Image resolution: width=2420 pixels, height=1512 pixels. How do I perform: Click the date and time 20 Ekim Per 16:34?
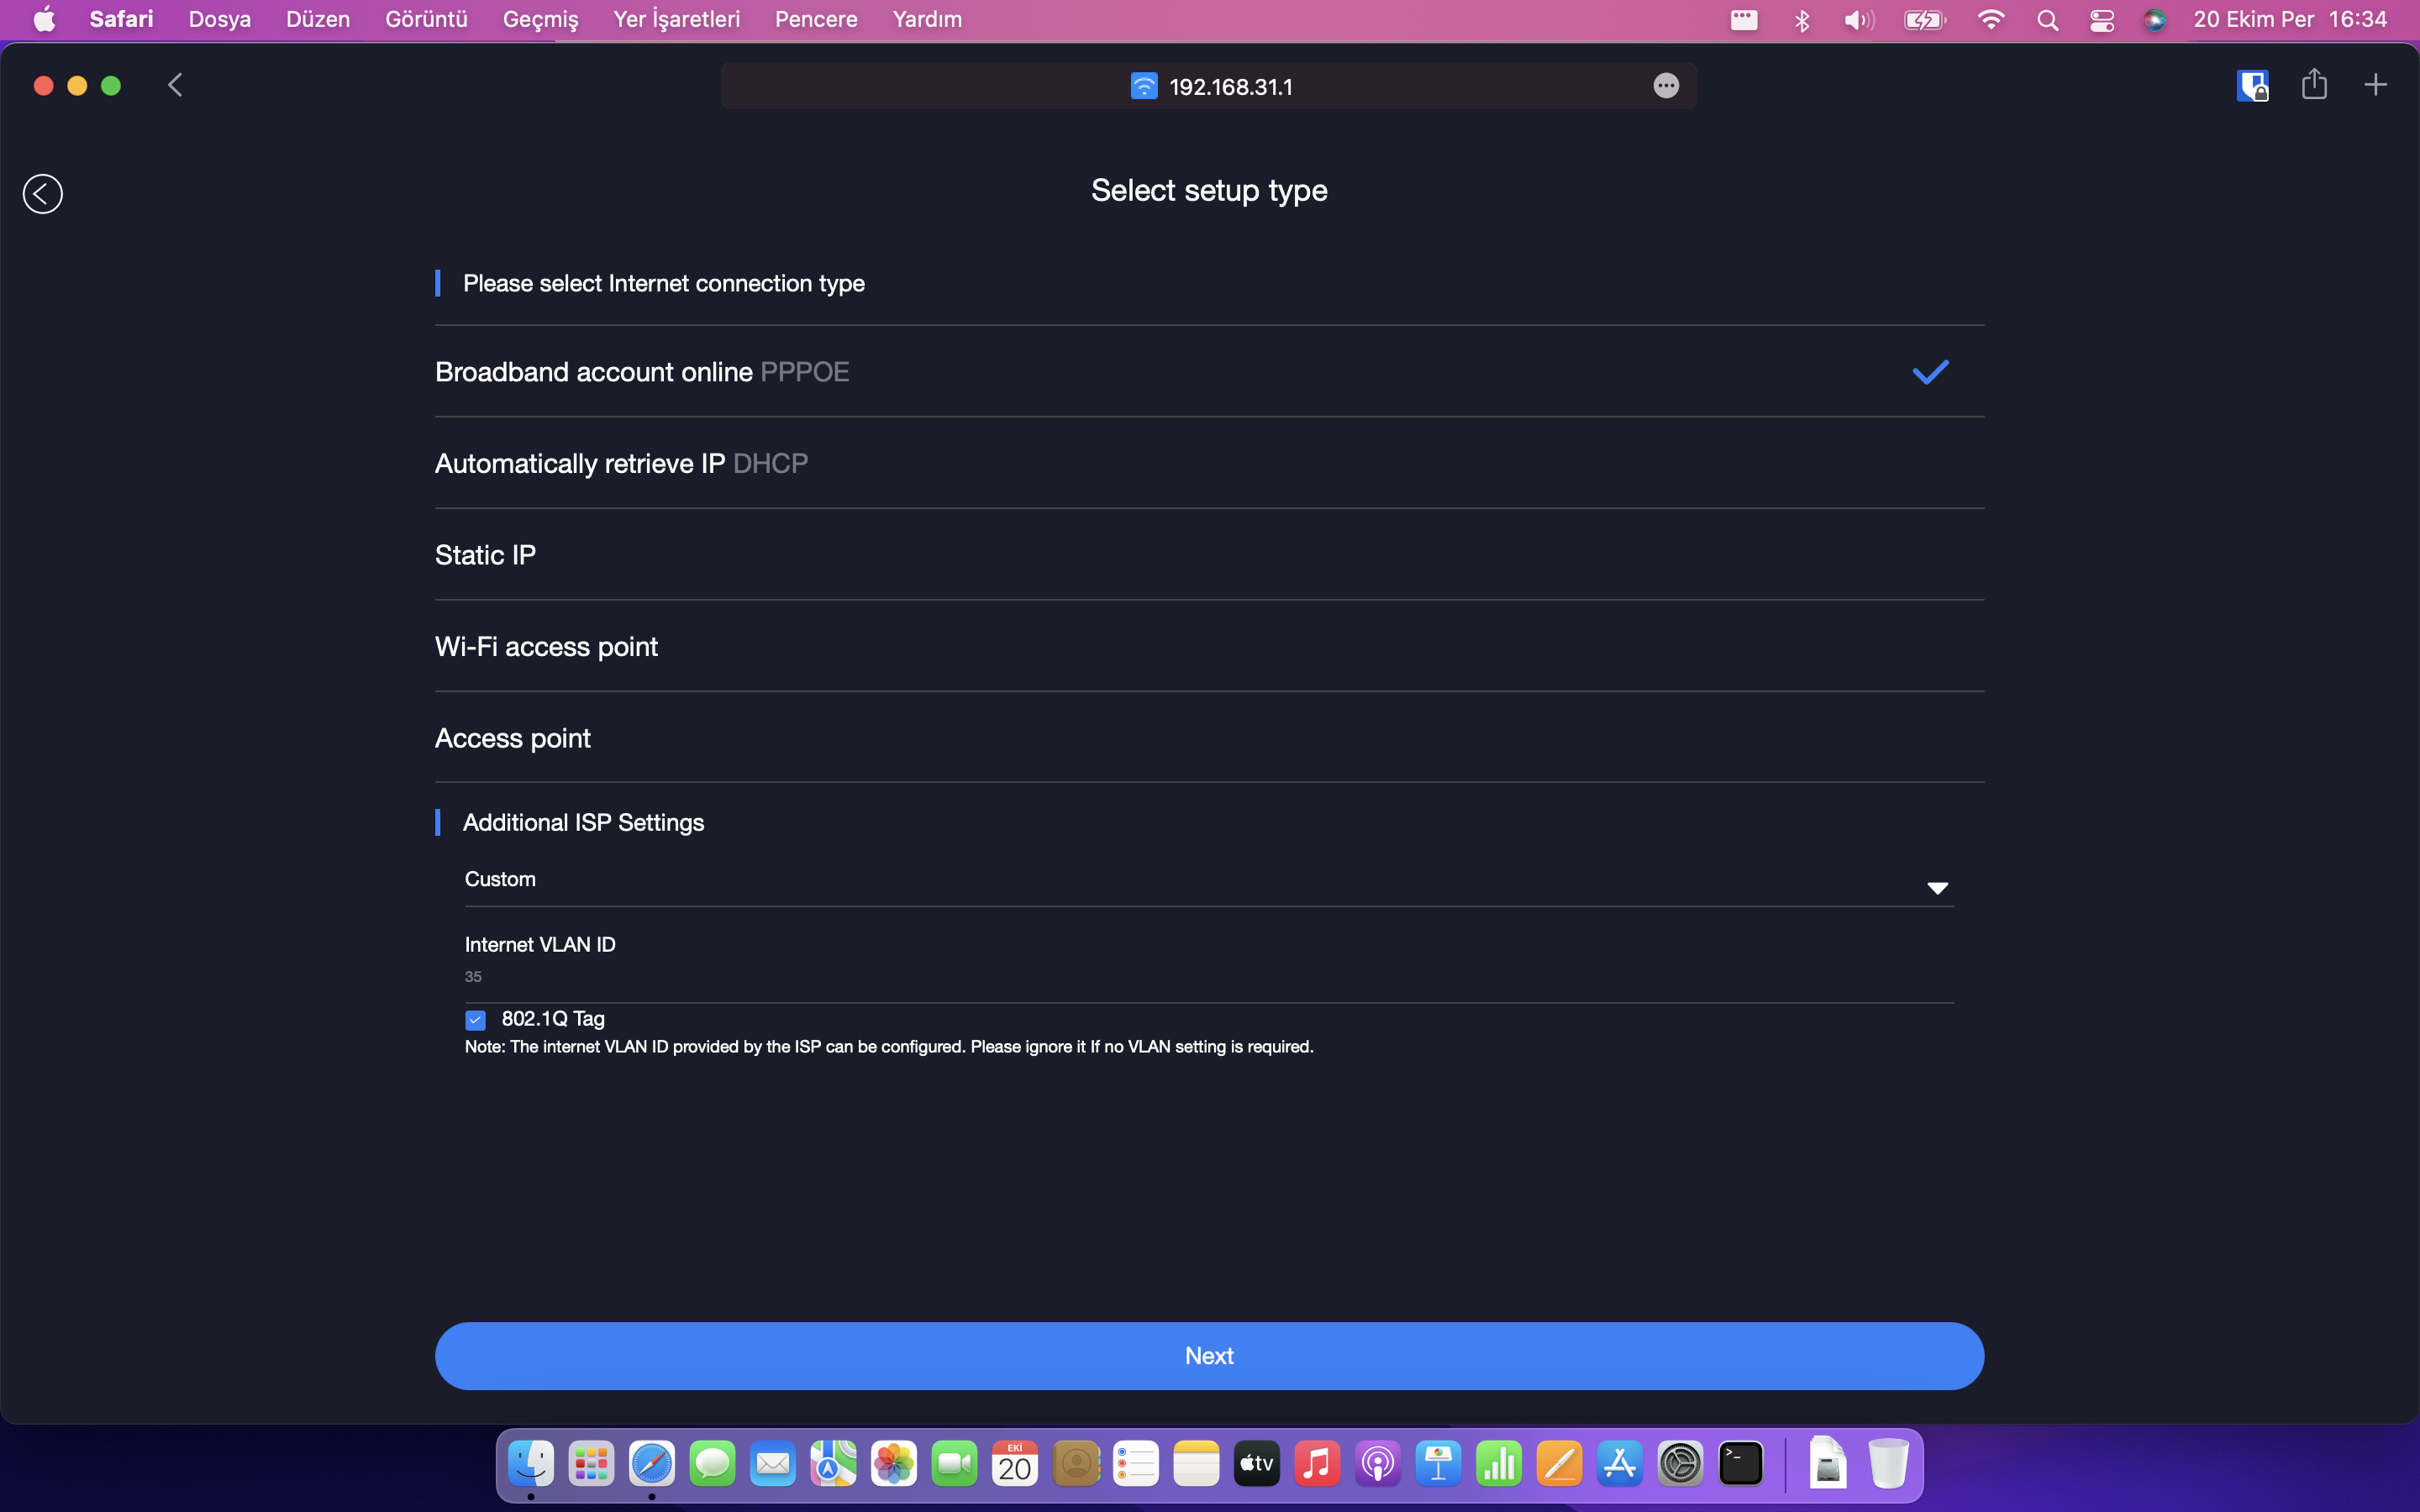click(x=2290, y=19)
